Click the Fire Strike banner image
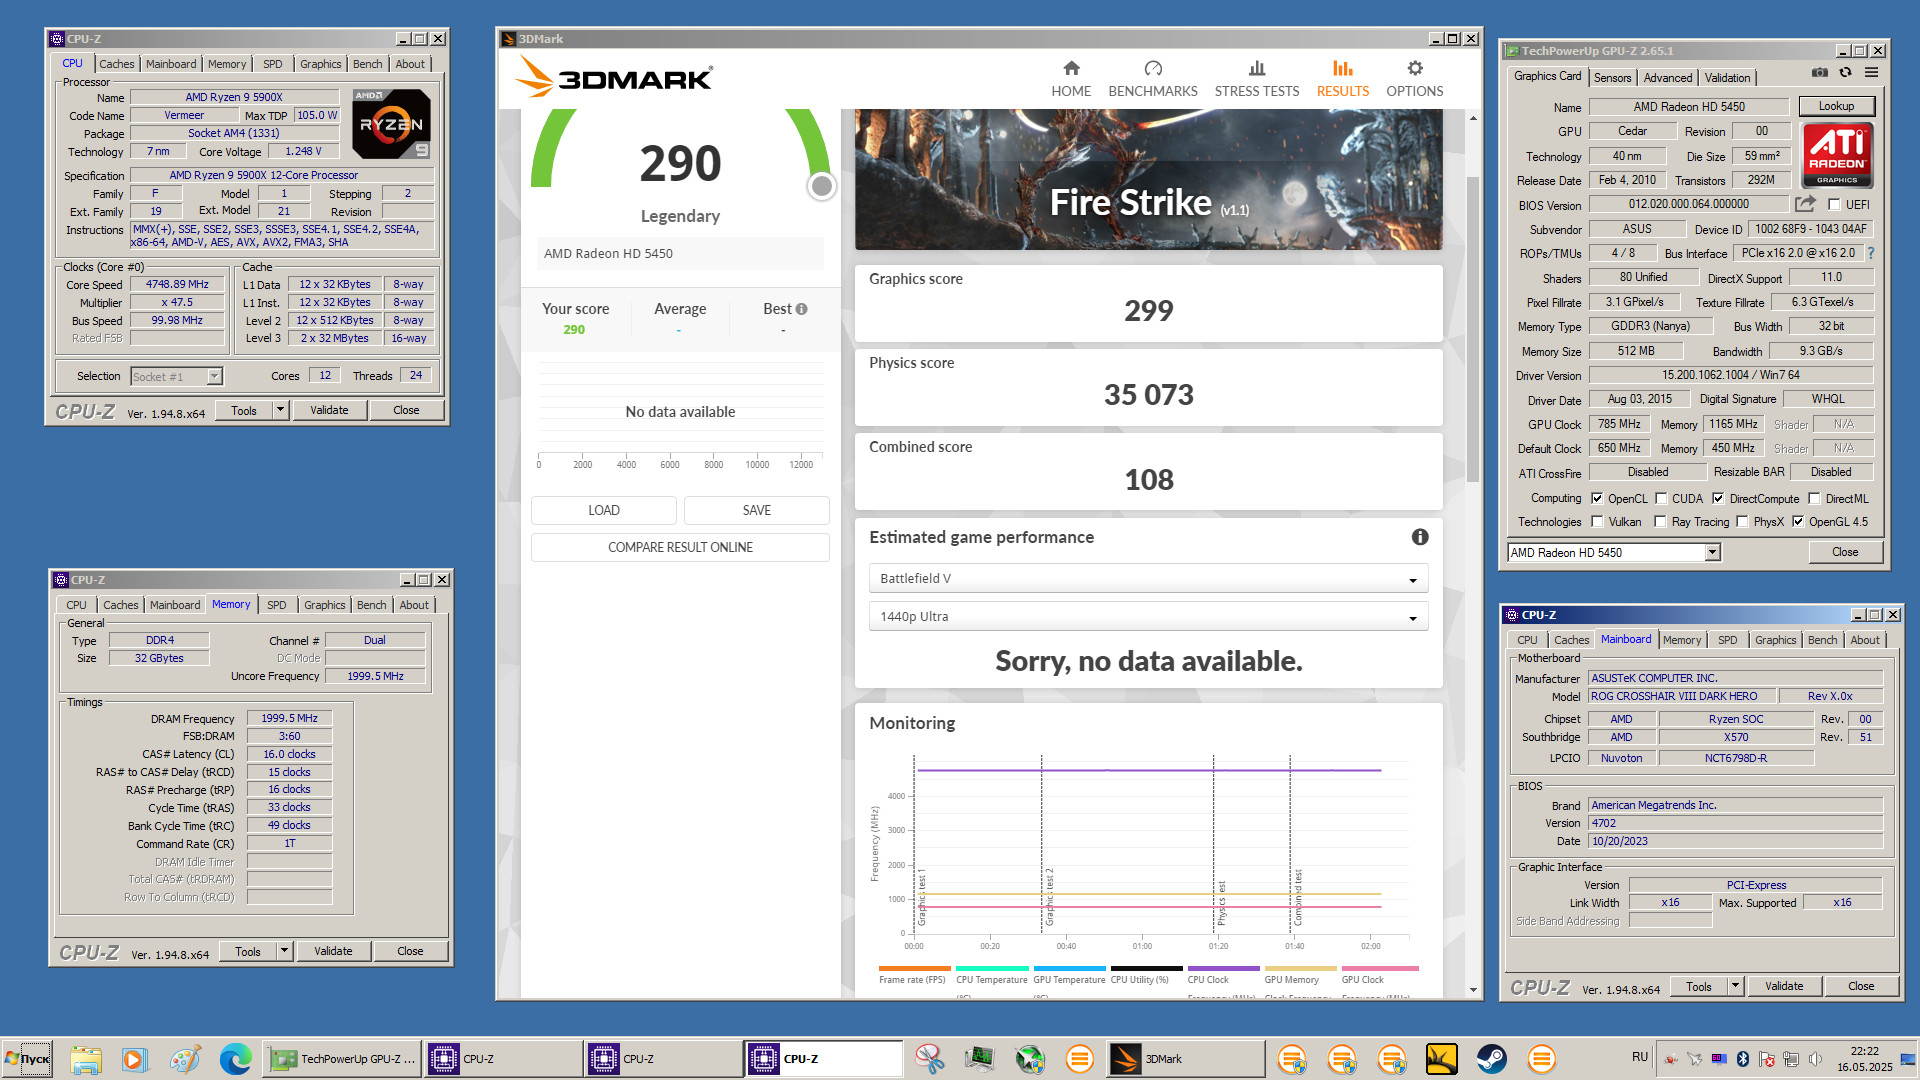The height and width of the screenshot is (1080, 1920). tap(1148, 180)
